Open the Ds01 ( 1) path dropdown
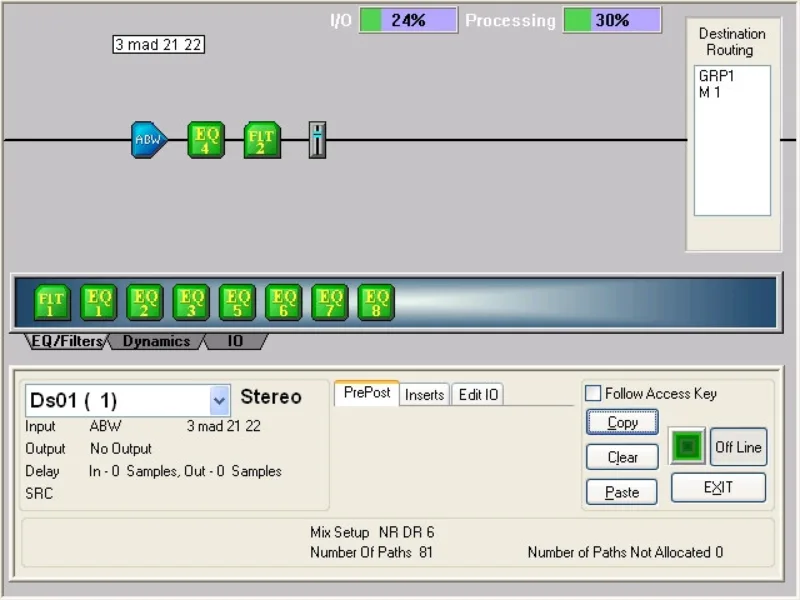Viewport: 800px width, 600px height. [x=219, y=401]
